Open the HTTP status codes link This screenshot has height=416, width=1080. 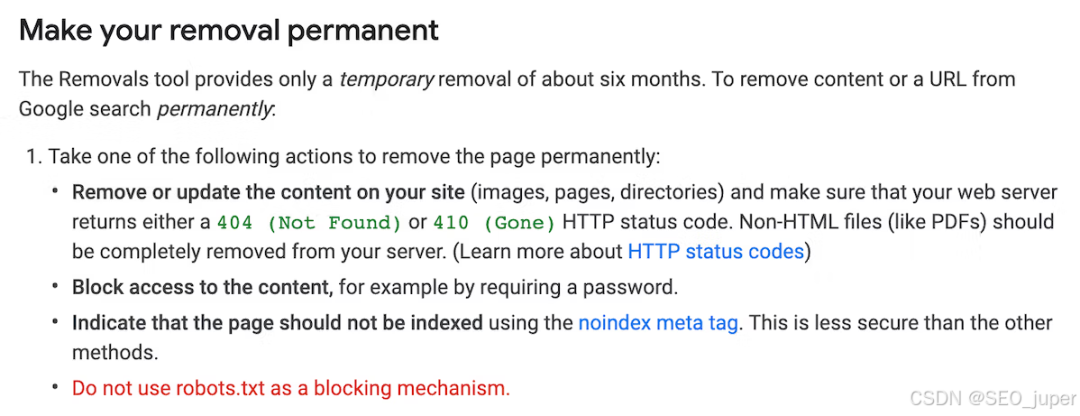click(715, 252)
